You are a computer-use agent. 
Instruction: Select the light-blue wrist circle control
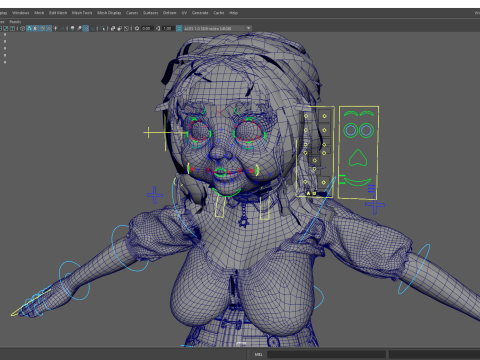pos(74,280)
